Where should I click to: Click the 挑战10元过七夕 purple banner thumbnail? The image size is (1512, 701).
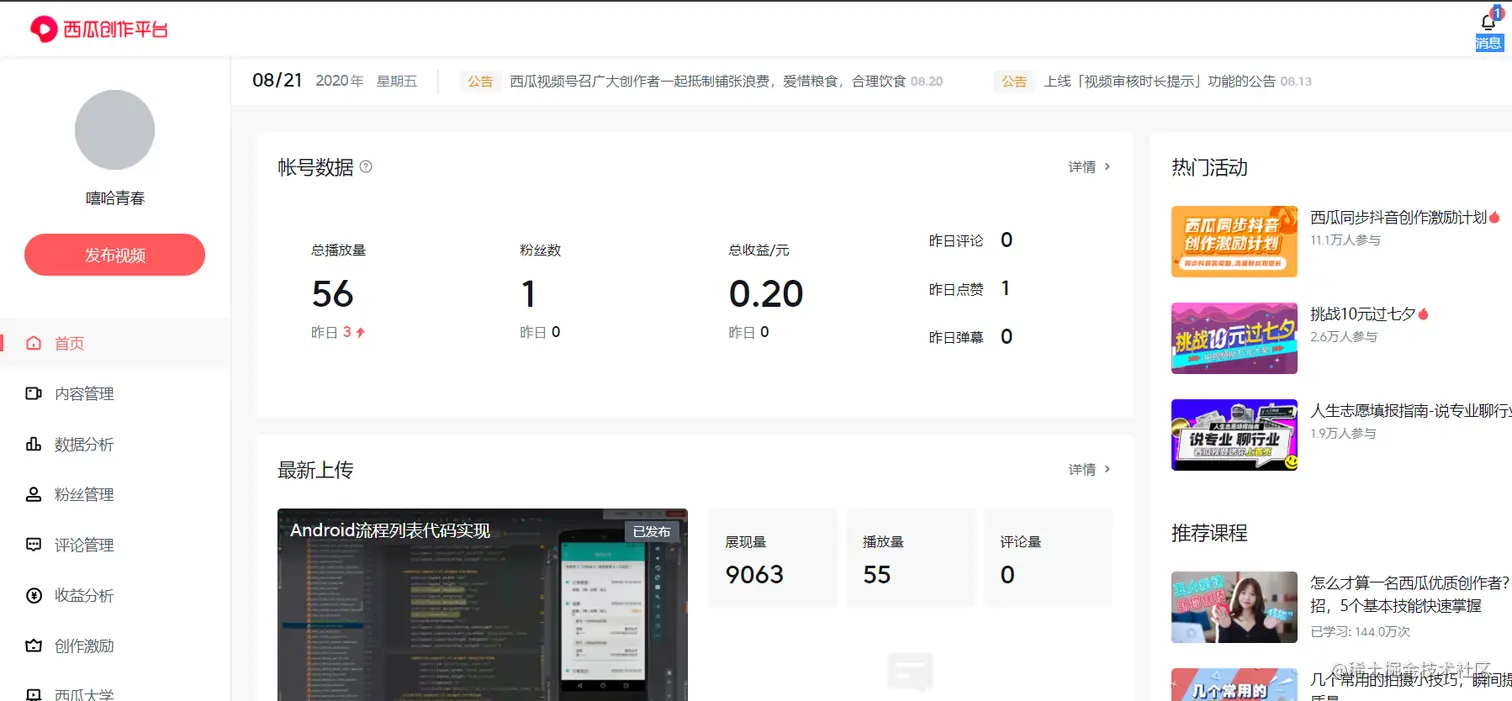[1234, 338]
